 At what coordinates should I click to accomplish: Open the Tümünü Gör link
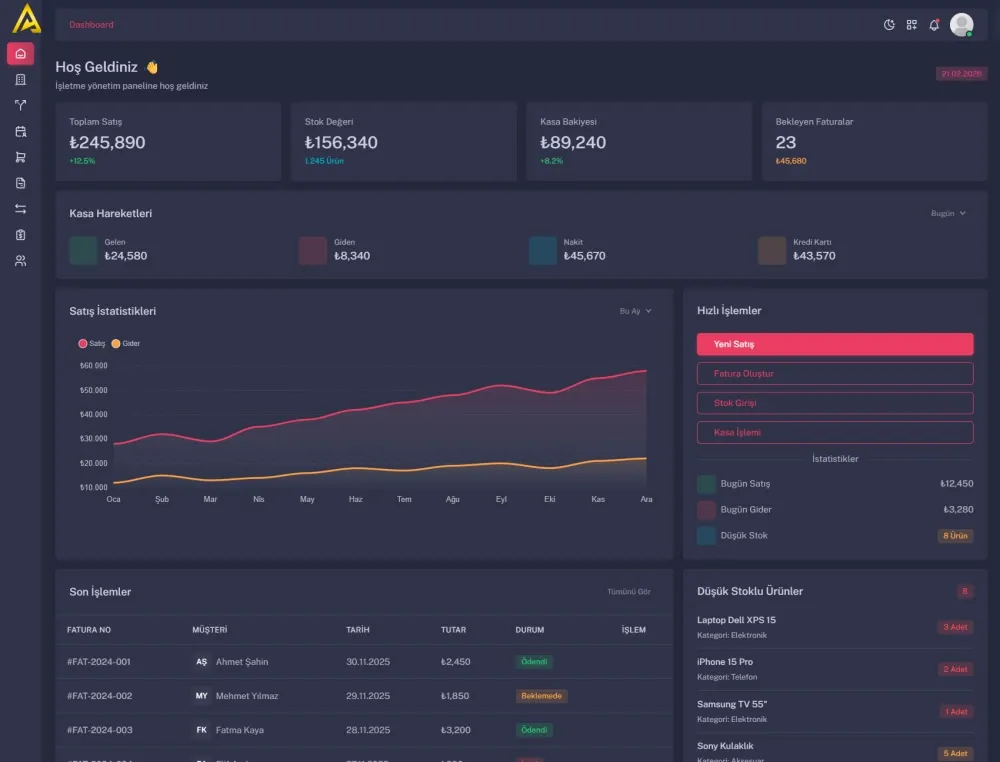tap(629, 592)
